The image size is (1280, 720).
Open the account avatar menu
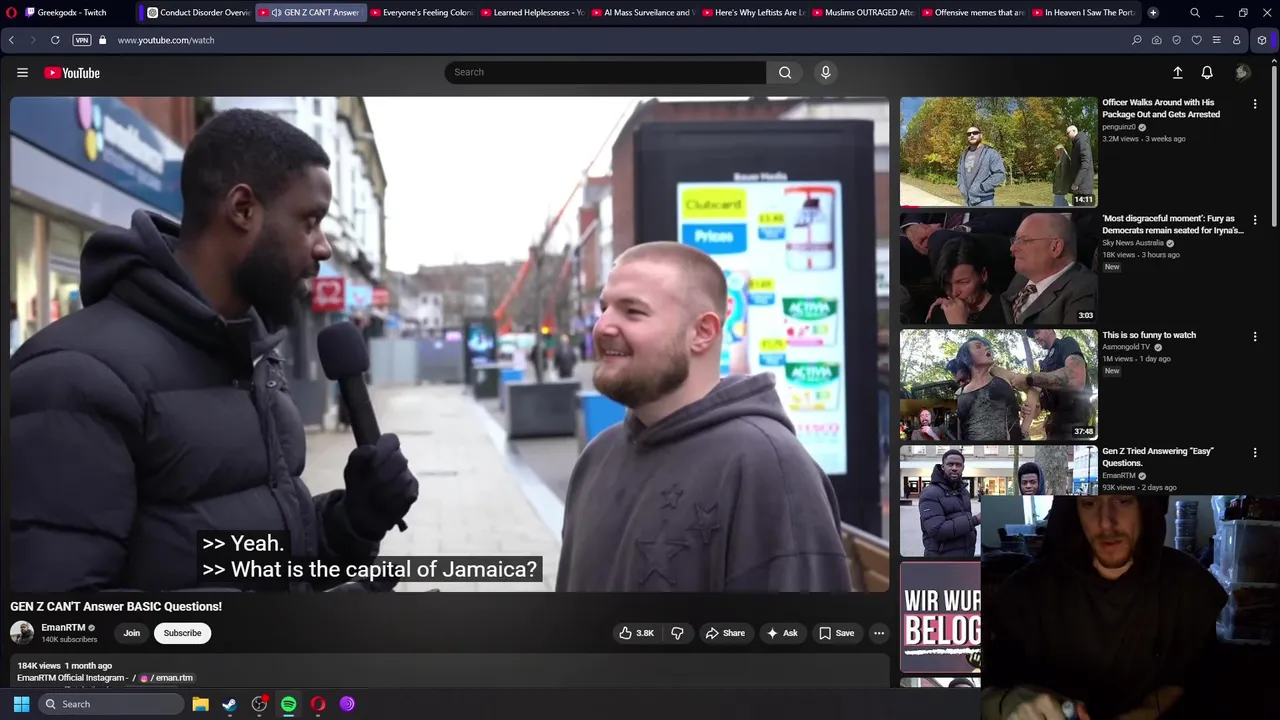pos(1242,72)
